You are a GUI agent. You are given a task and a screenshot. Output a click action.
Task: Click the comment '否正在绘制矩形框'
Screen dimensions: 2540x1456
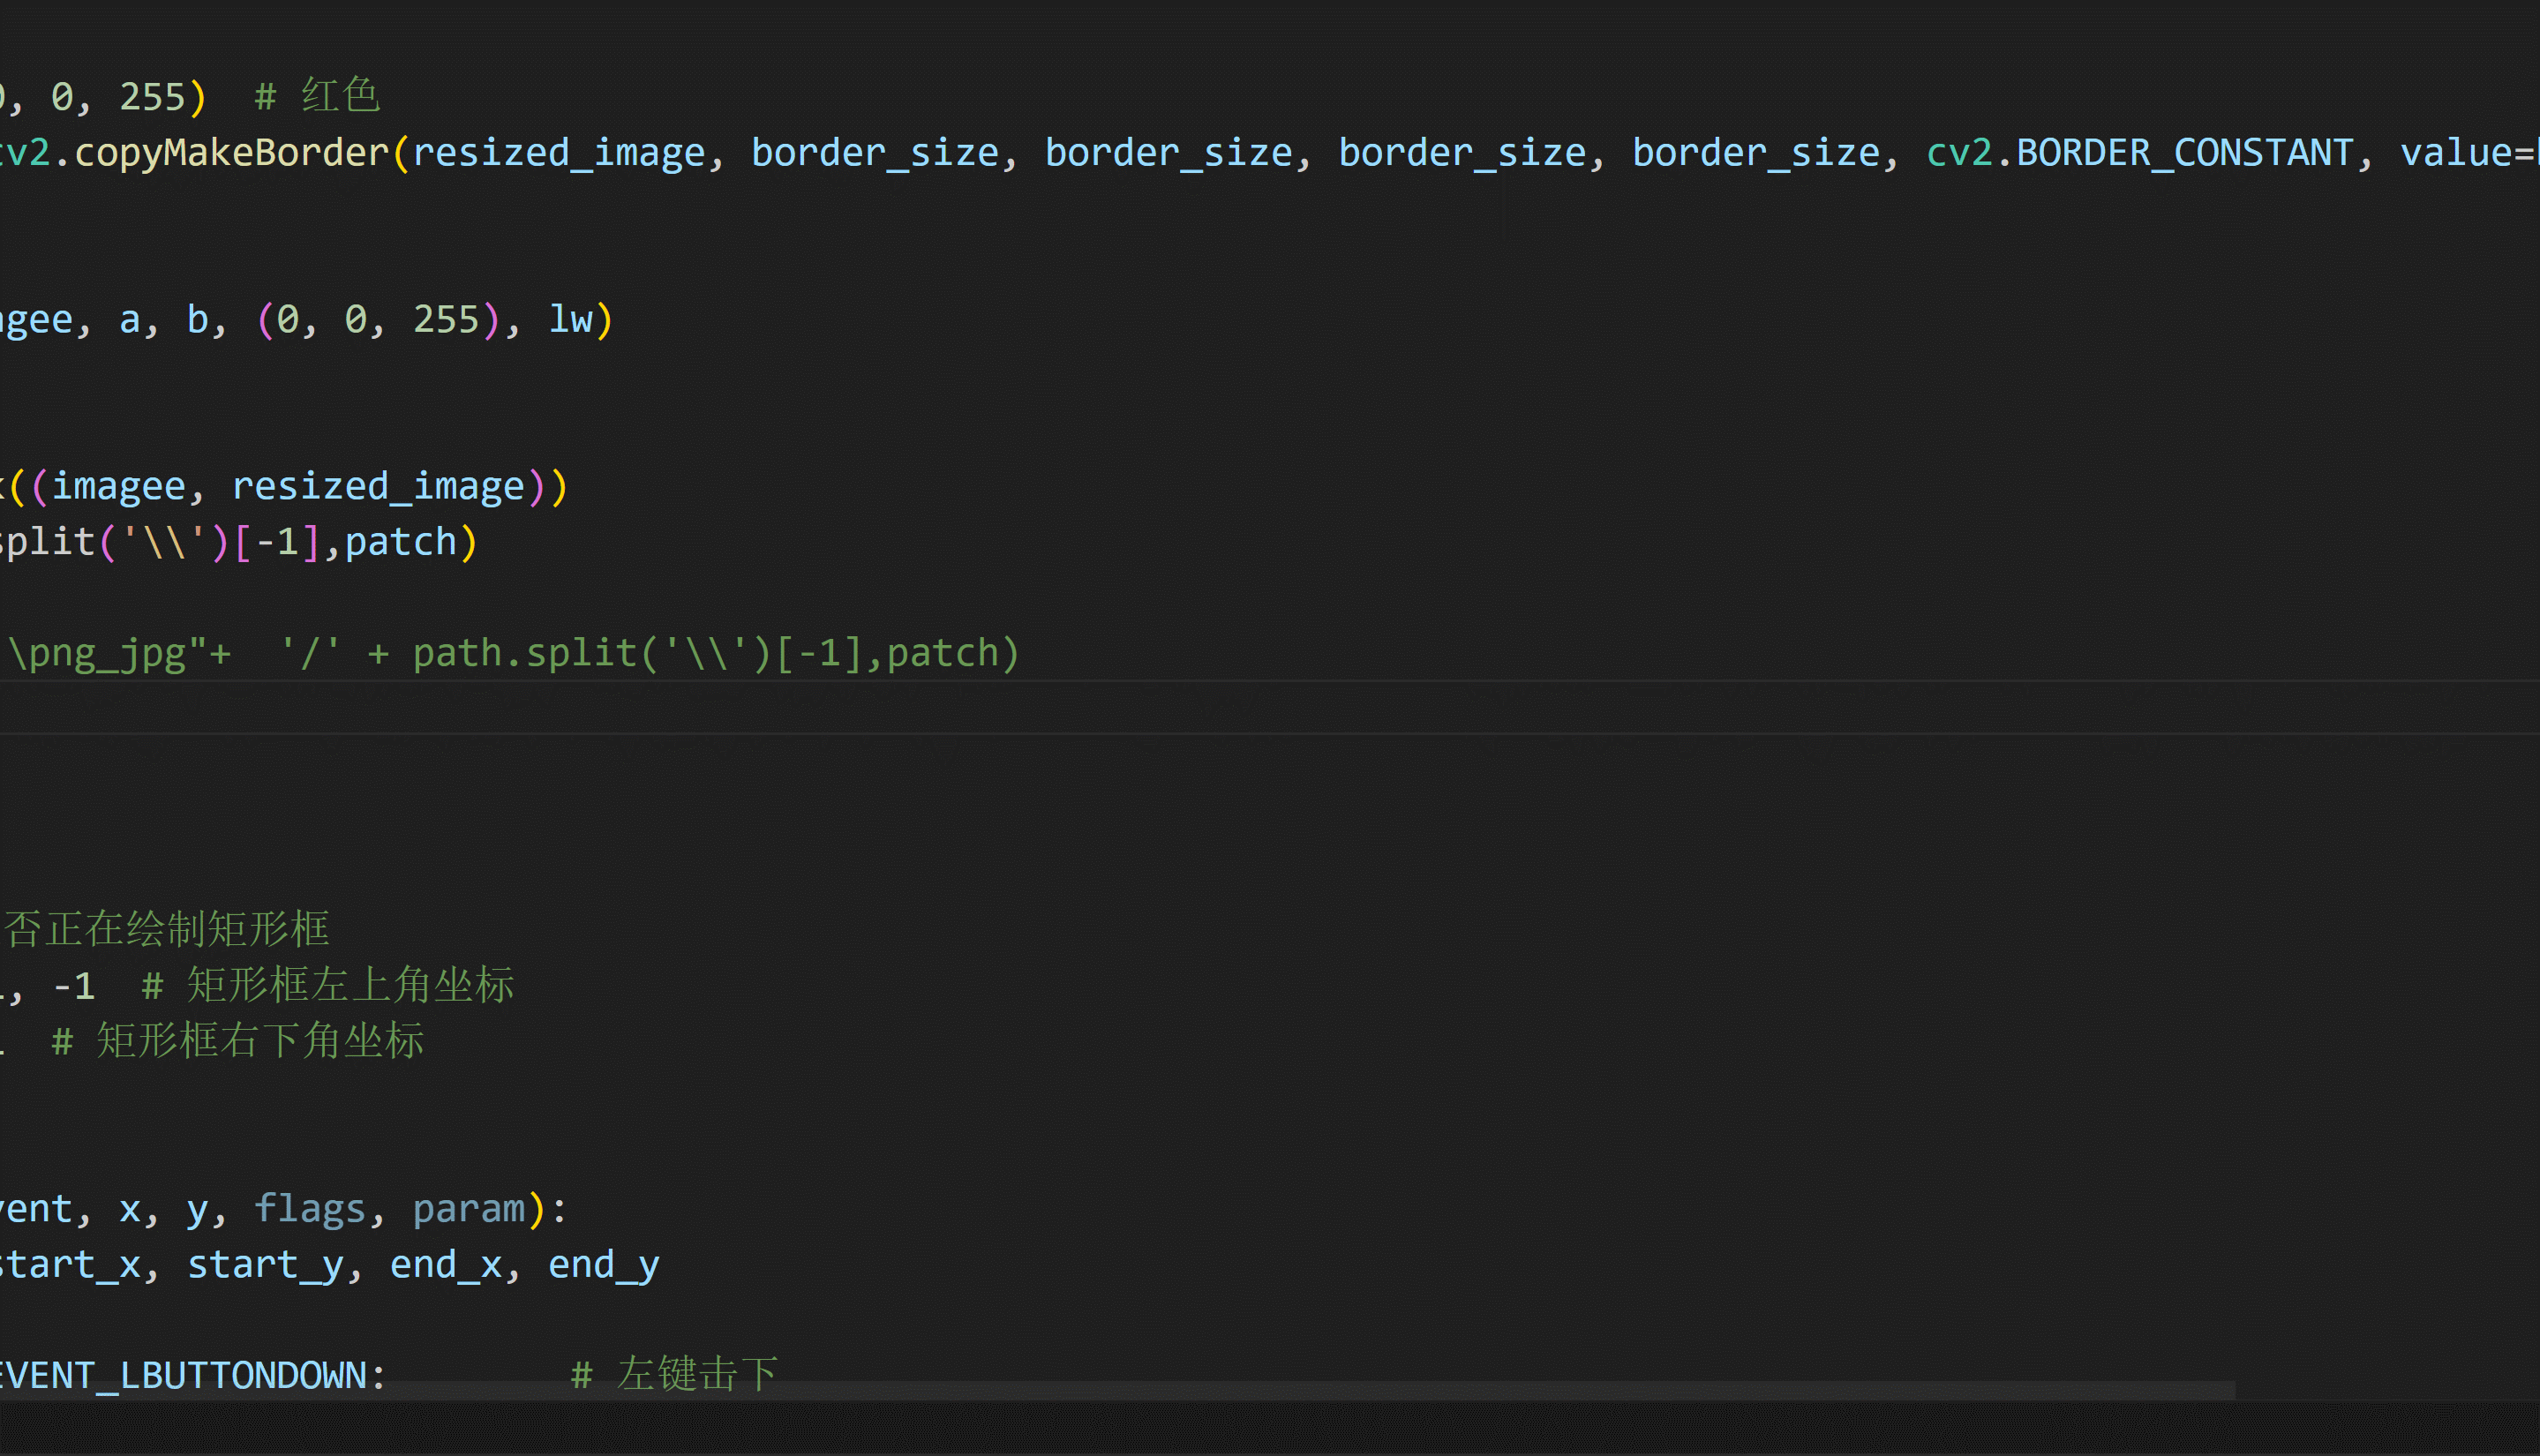click(x=166, y=928)
